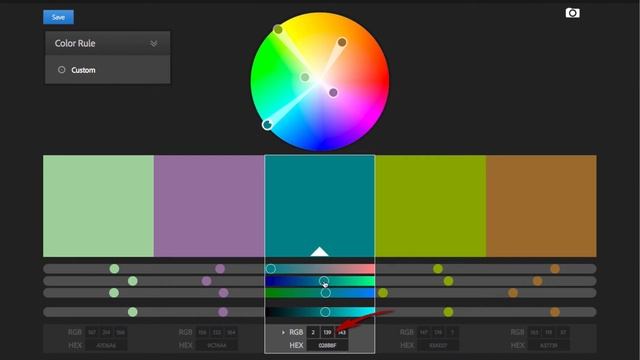
Task: Click the light green swatch HEX field
Action: pos(106,345)
